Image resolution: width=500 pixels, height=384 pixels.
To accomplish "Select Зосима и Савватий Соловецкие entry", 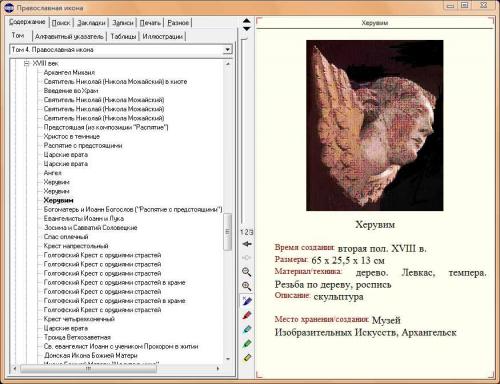I will click(x=91, y=228).
